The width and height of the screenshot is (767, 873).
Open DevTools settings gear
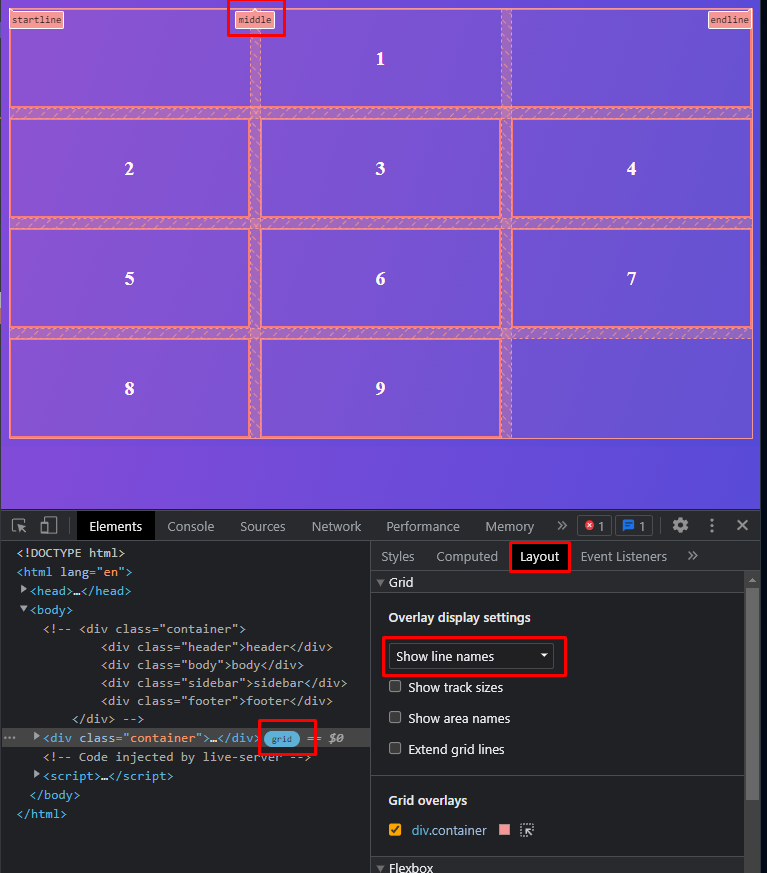pos(680,525)
